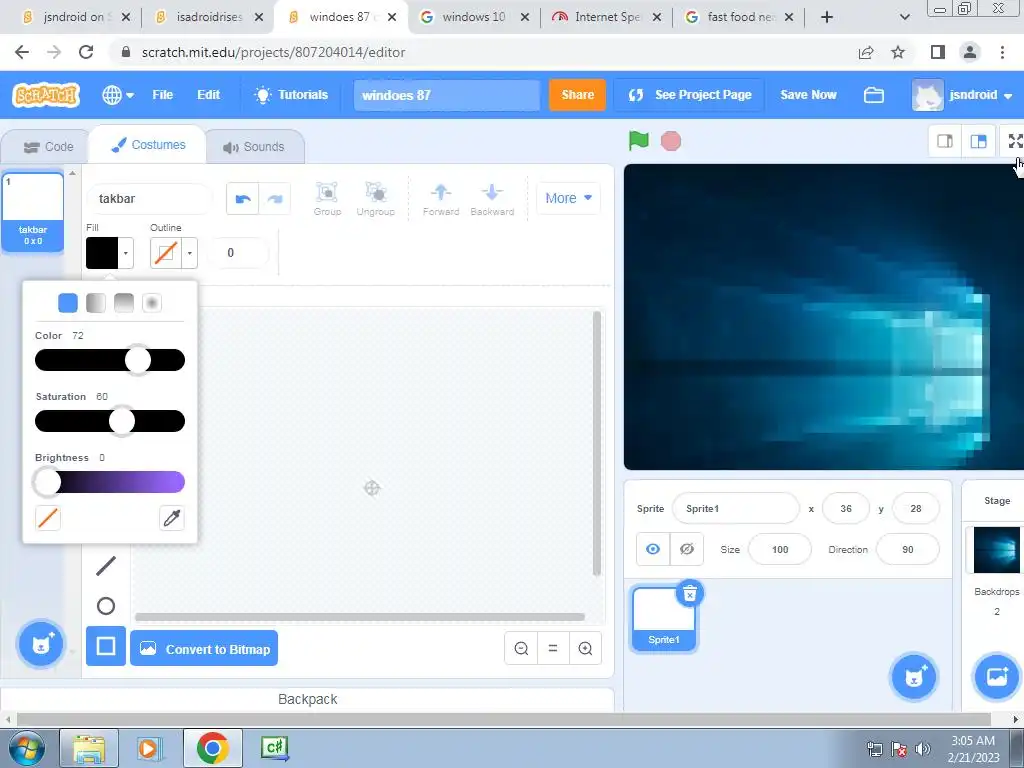This screenshot has width=1024, height=768.
Task: Bring object Forward
Action: (441, 199)
